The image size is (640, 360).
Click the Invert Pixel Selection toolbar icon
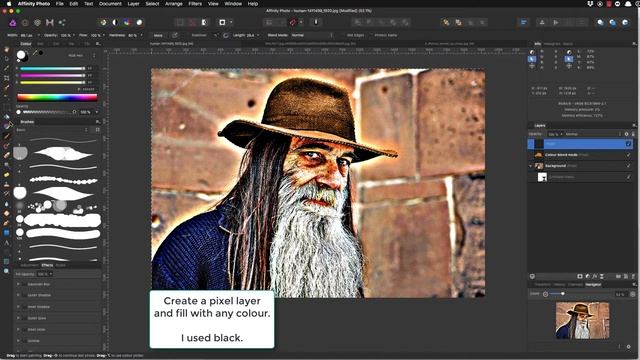(204, 22)
